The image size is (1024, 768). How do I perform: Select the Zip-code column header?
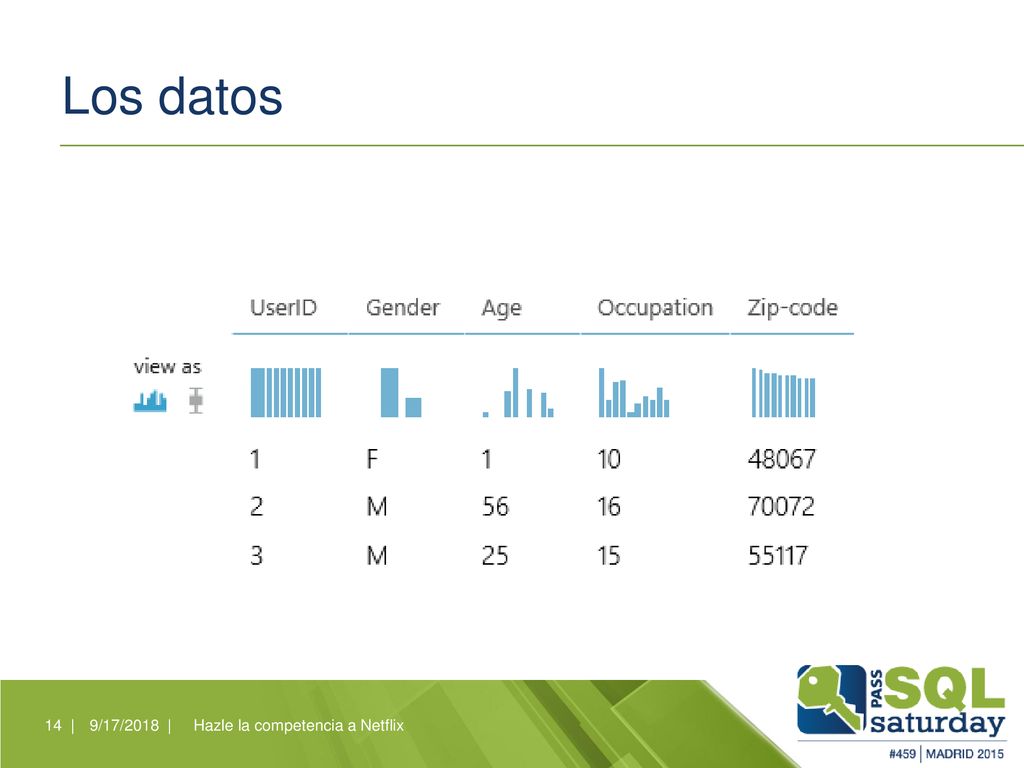point(792,308)
